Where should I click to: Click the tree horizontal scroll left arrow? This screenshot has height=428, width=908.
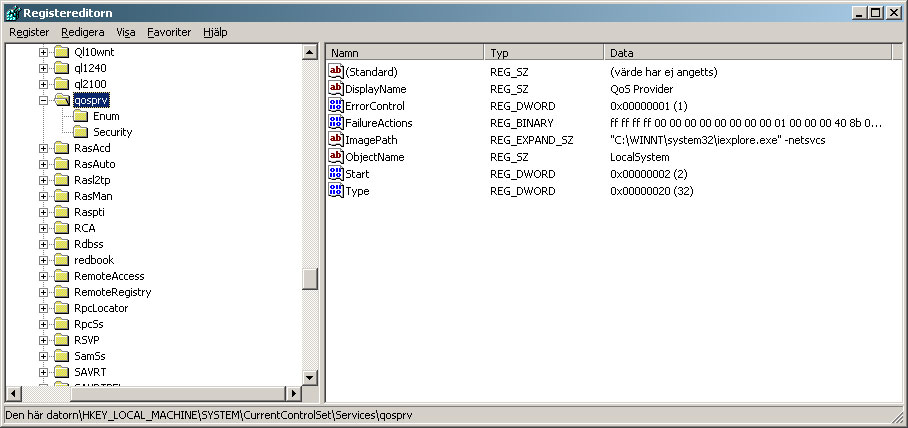14,394
